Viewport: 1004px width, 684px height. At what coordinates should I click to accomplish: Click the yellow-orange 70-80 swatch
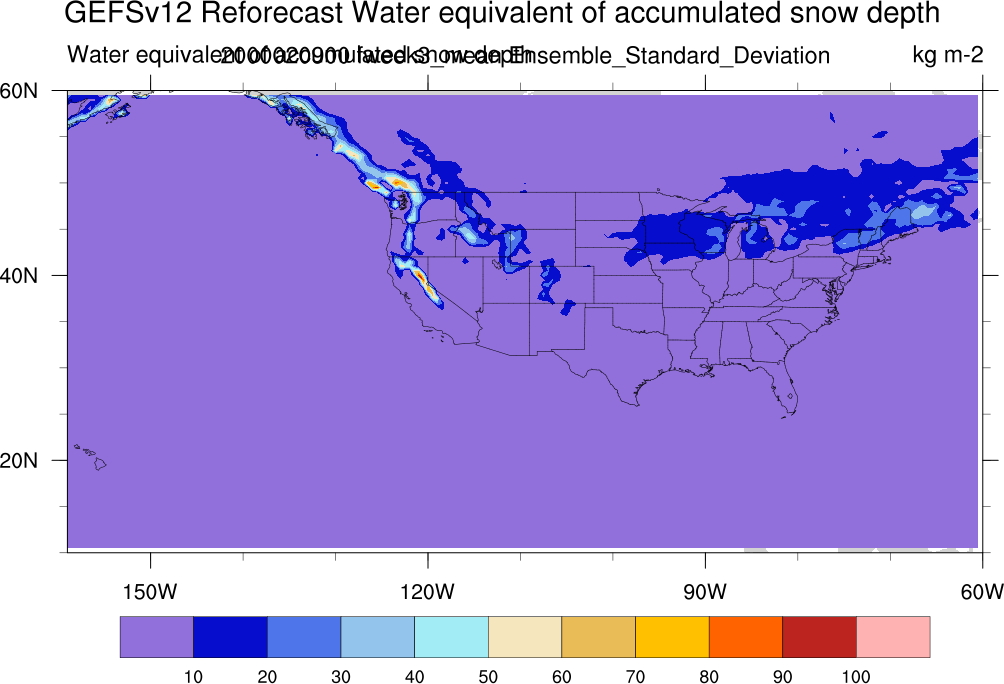tap(672, 637)
